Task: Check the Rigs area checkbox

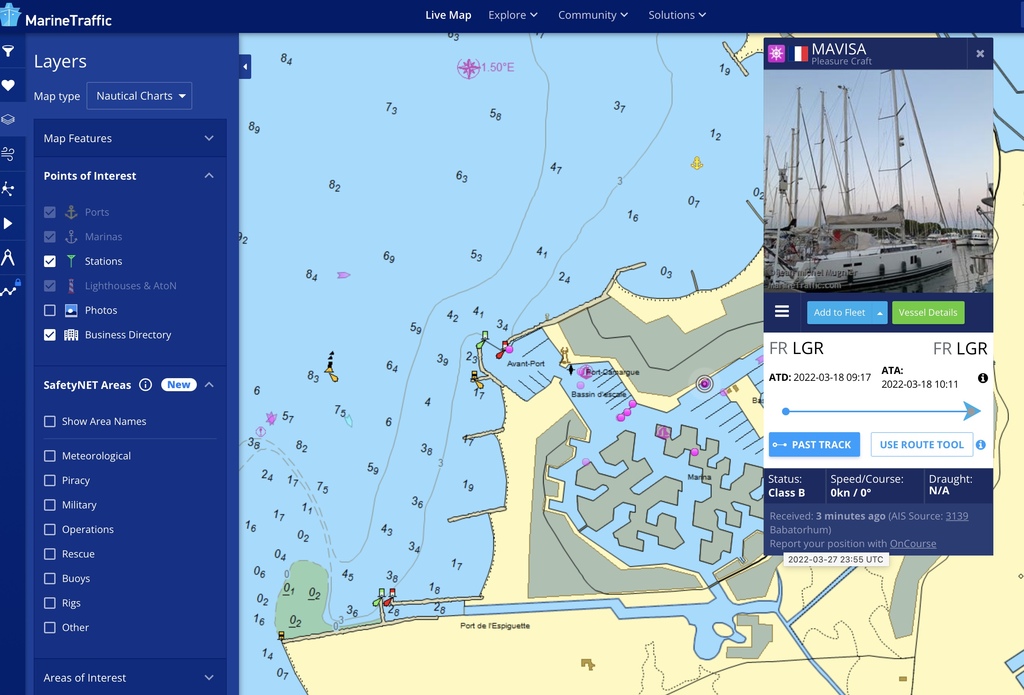Action: (x=50, y=603)
